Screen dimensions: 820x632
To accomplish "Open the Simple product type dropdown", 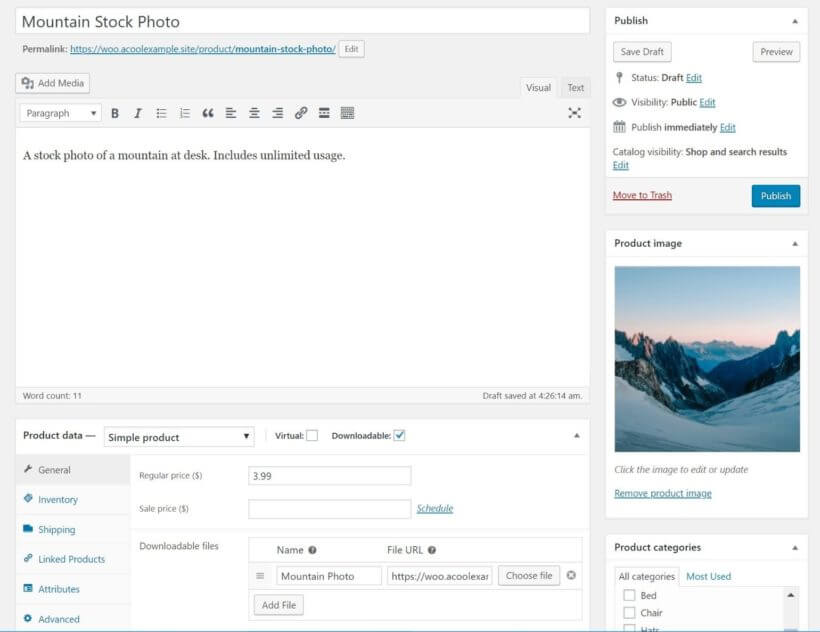I will coord(178,437).
